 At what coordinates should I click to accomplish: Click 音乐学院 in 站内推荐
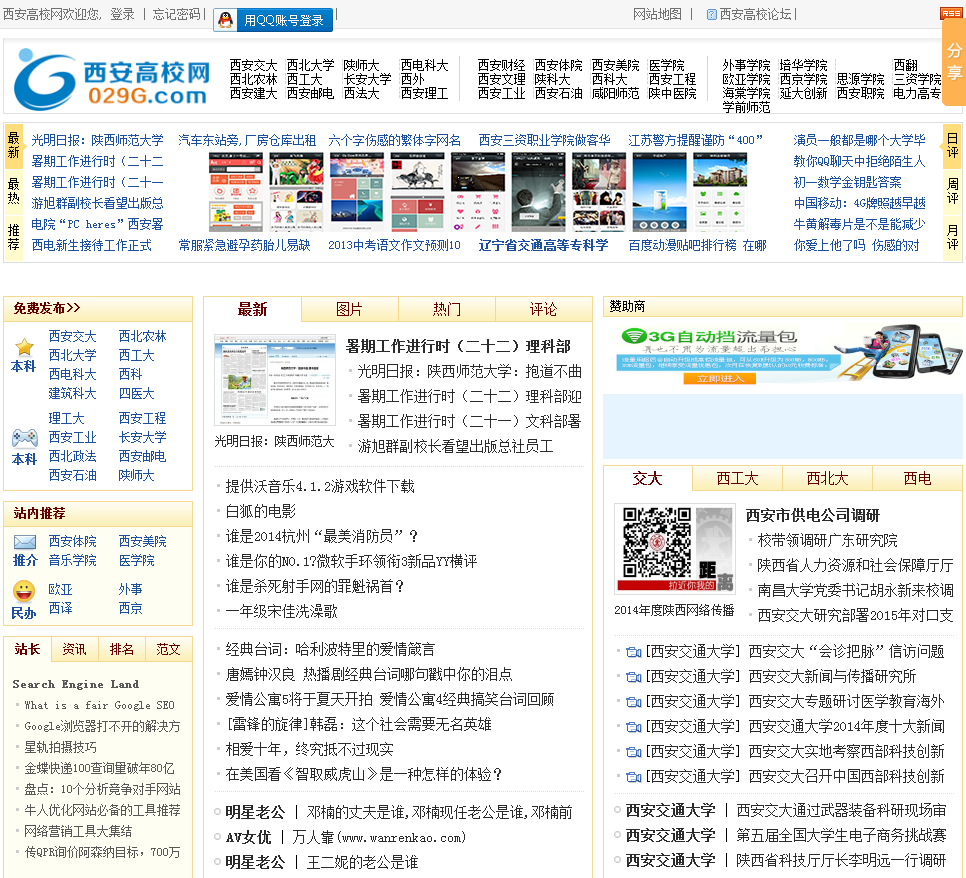tap(73, 560)
